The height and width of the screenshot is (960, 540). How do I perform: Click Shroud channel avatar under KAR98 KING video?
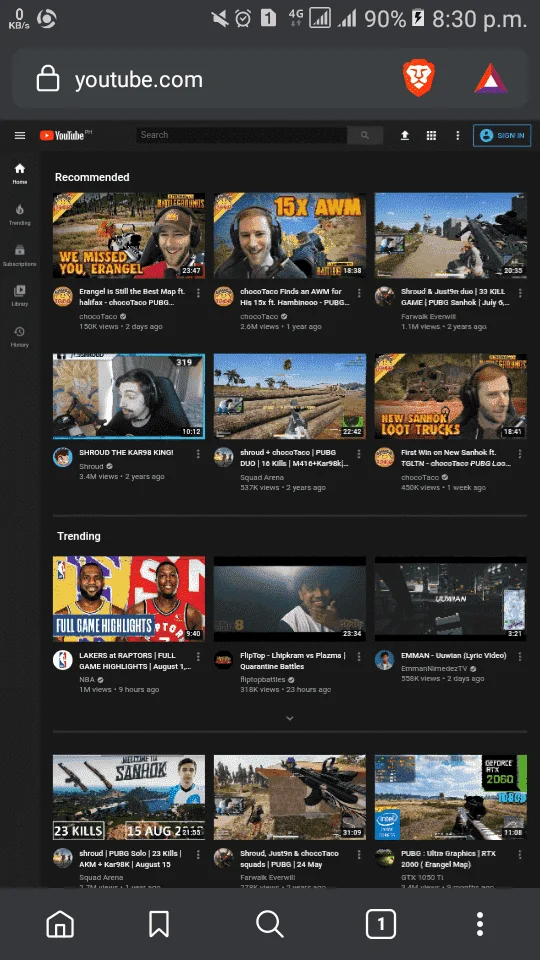(62, 457)
